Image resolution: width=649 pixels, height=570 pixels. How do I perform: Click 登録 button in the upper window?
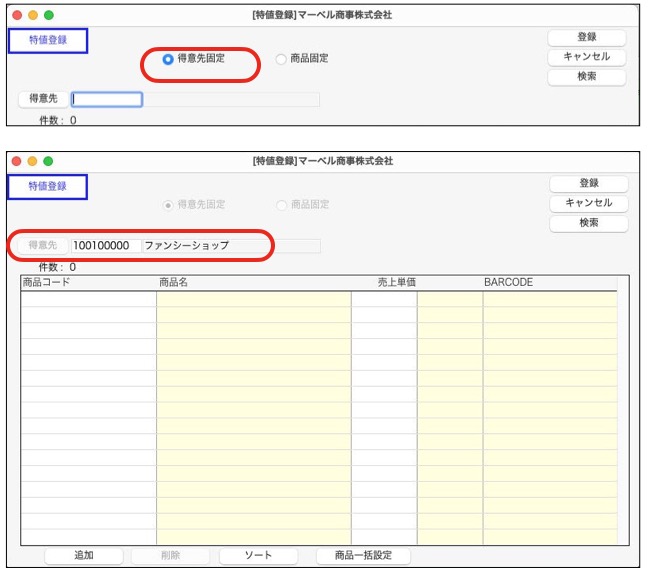[x=587, y=37]
